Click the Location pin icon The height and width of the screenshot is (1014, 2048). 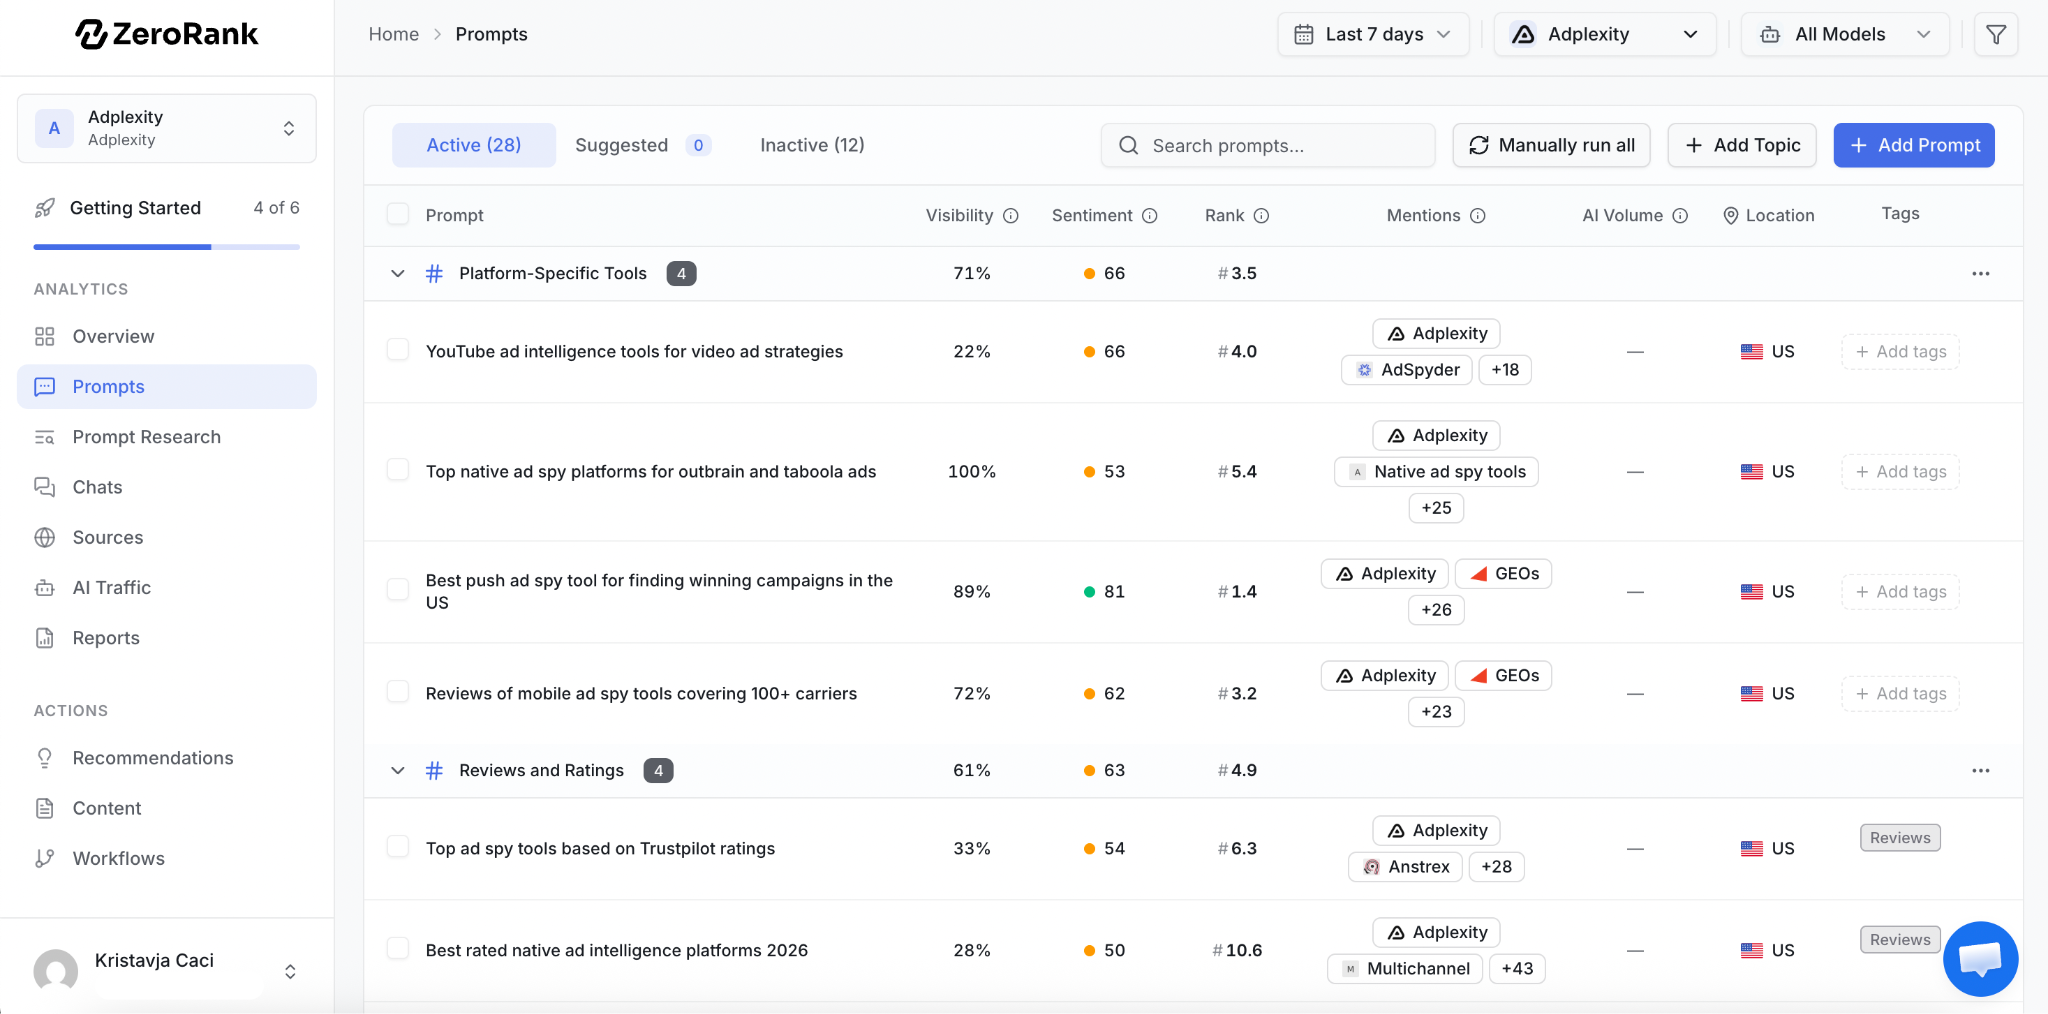pos(1731,216)
